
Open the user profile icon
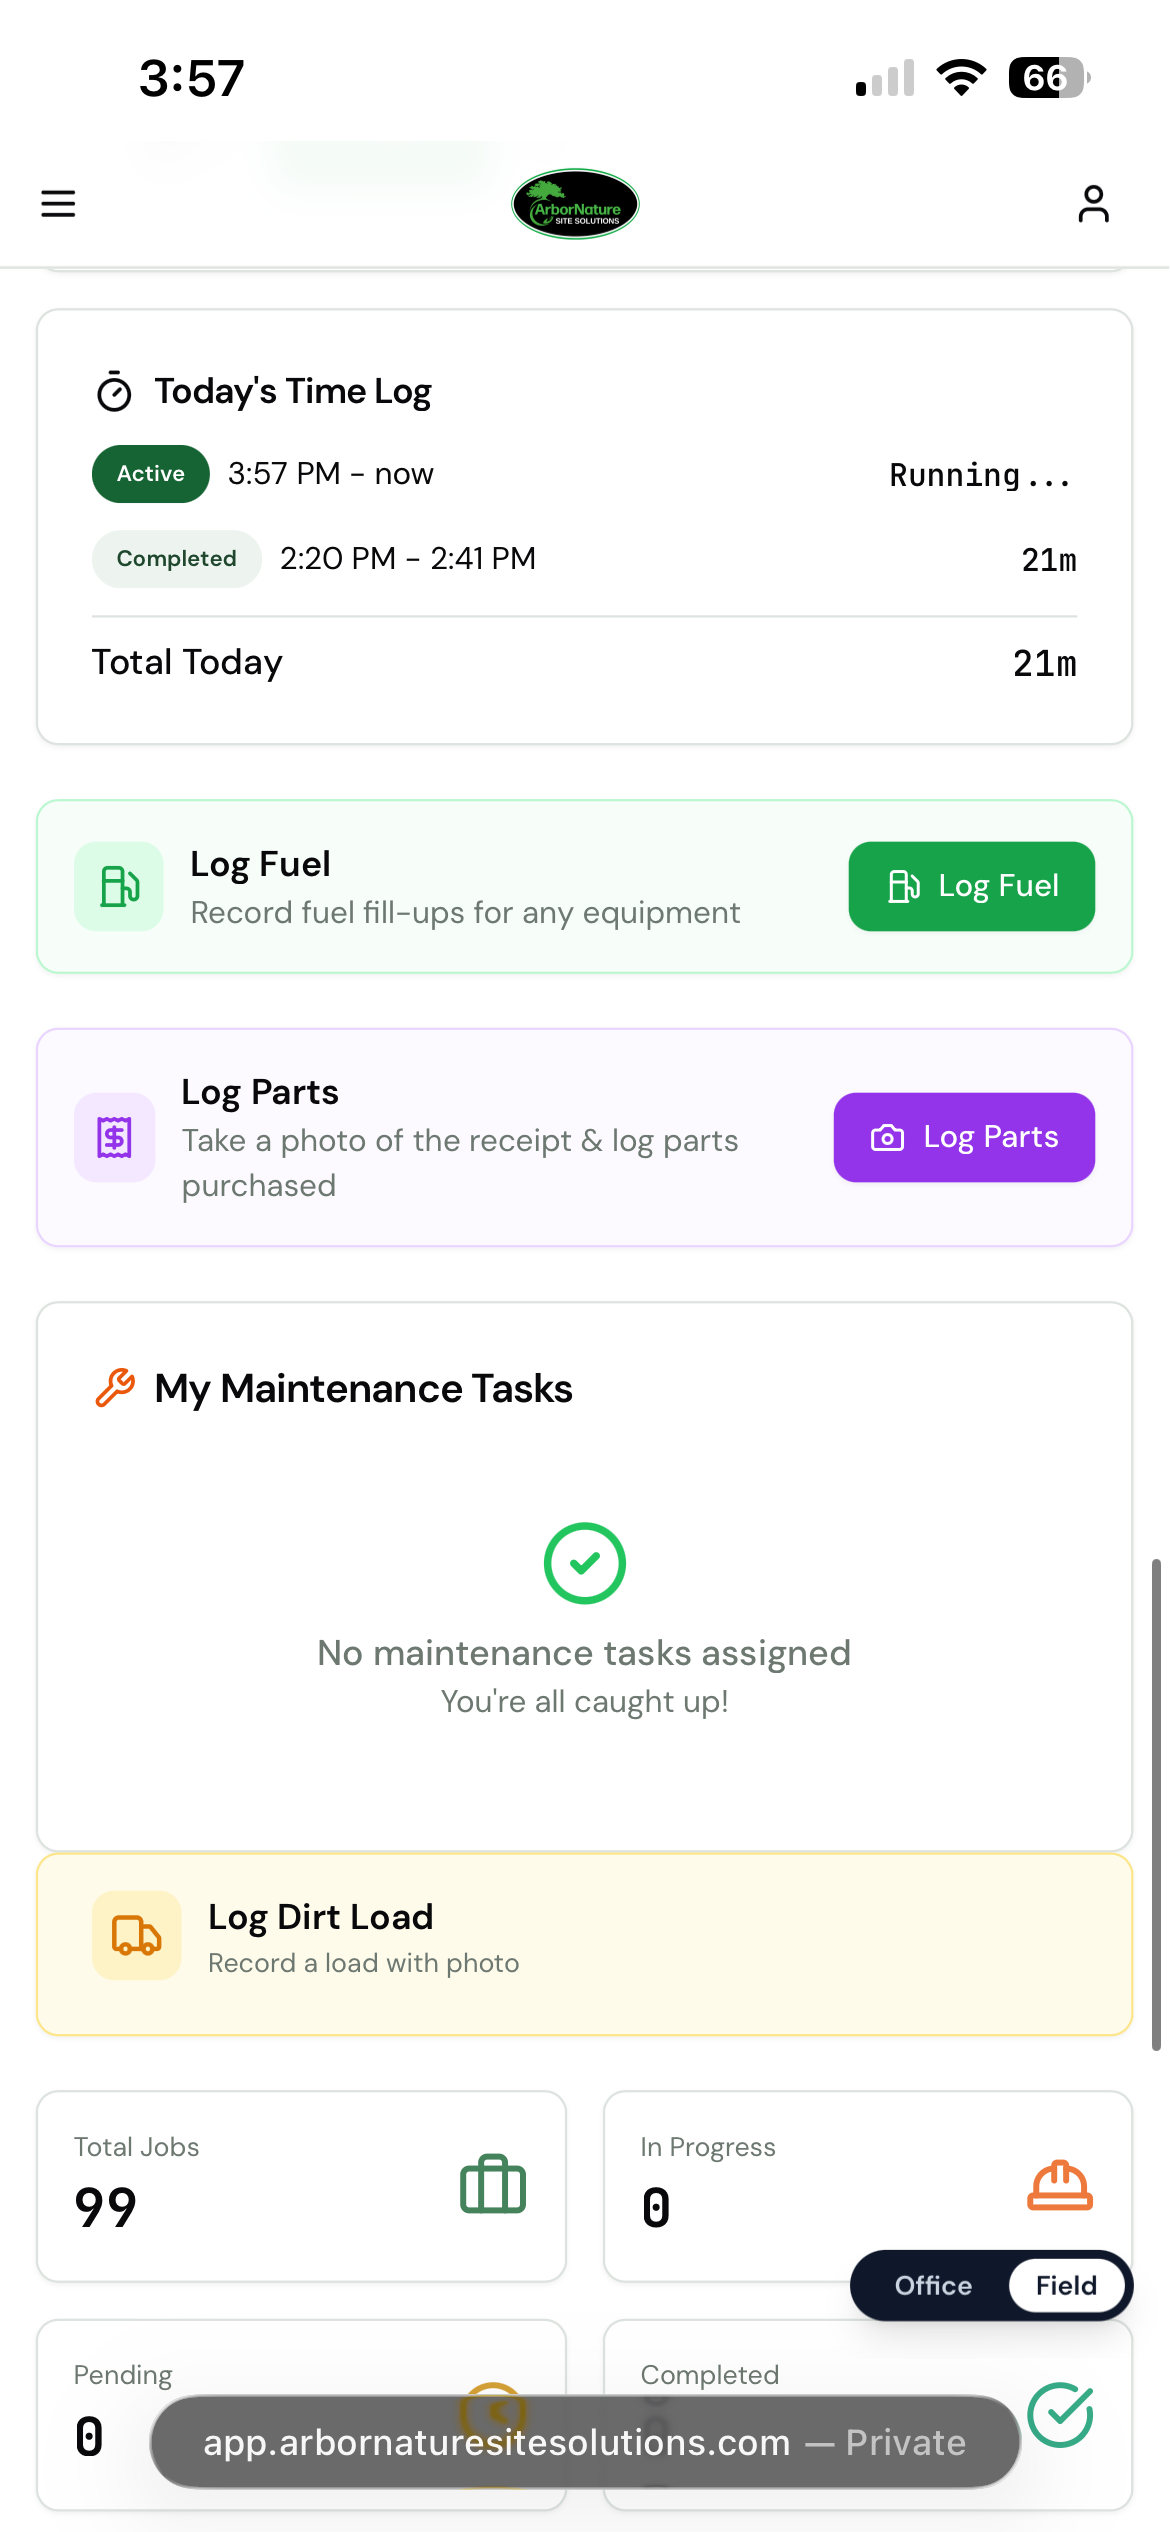(1093, 204)
